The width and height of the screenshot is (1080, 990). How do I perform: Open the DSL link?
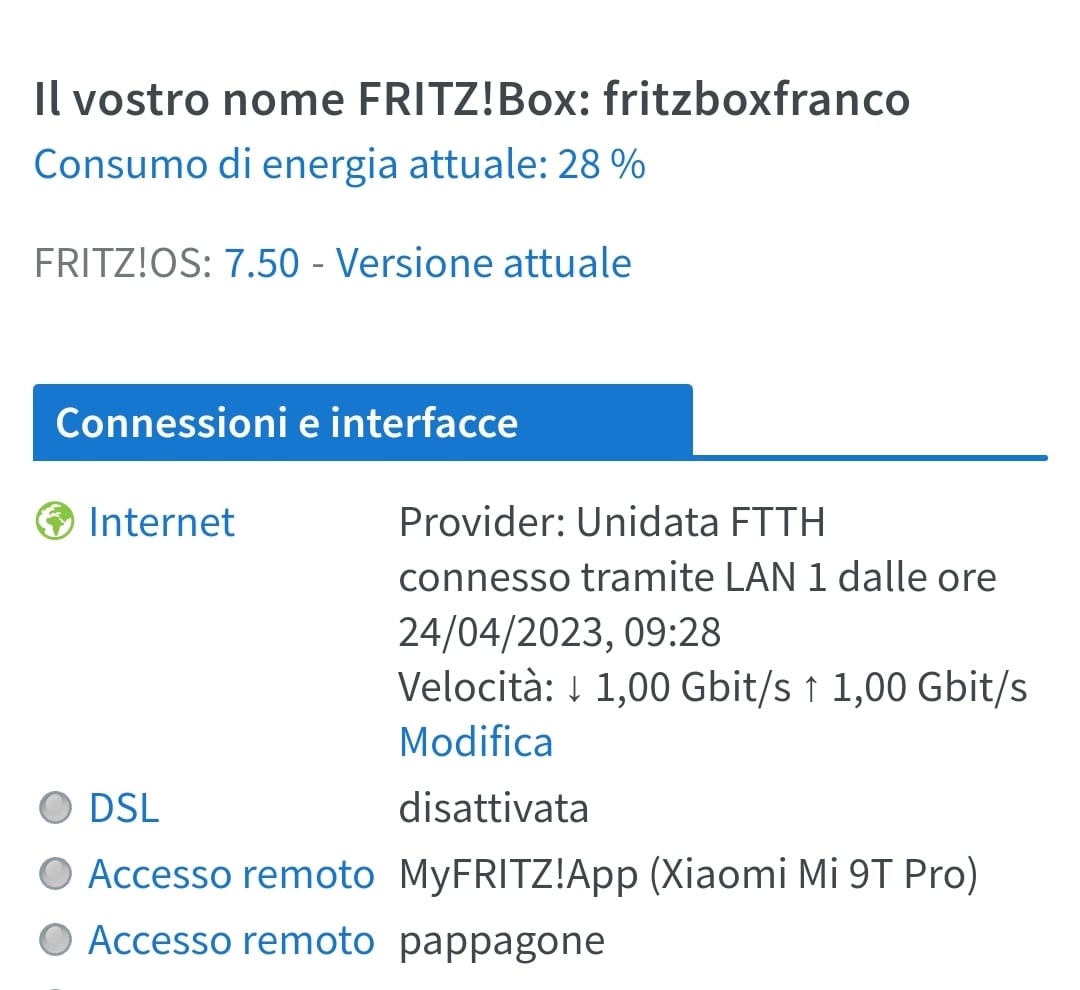click(124, 808)
